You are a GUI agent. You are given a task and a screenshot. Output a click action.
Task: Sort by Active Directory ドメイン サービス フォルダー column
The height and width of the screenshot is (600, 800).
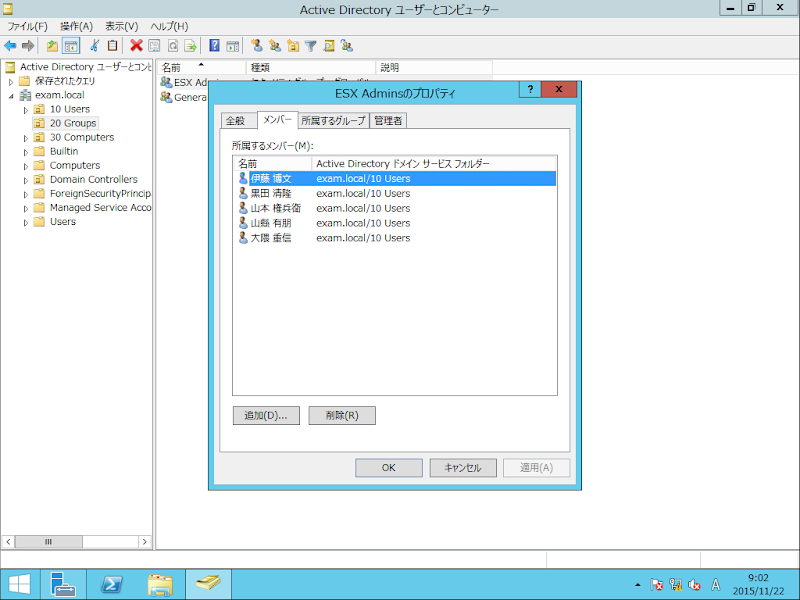pyautogui.click(x=434, y=164)
